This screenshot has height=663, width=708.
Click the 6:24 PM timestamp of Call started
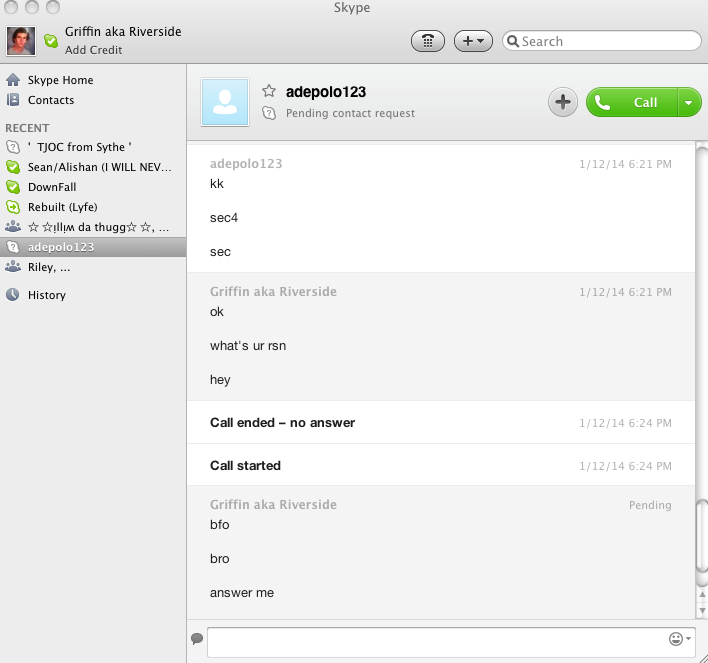(626, 466)
